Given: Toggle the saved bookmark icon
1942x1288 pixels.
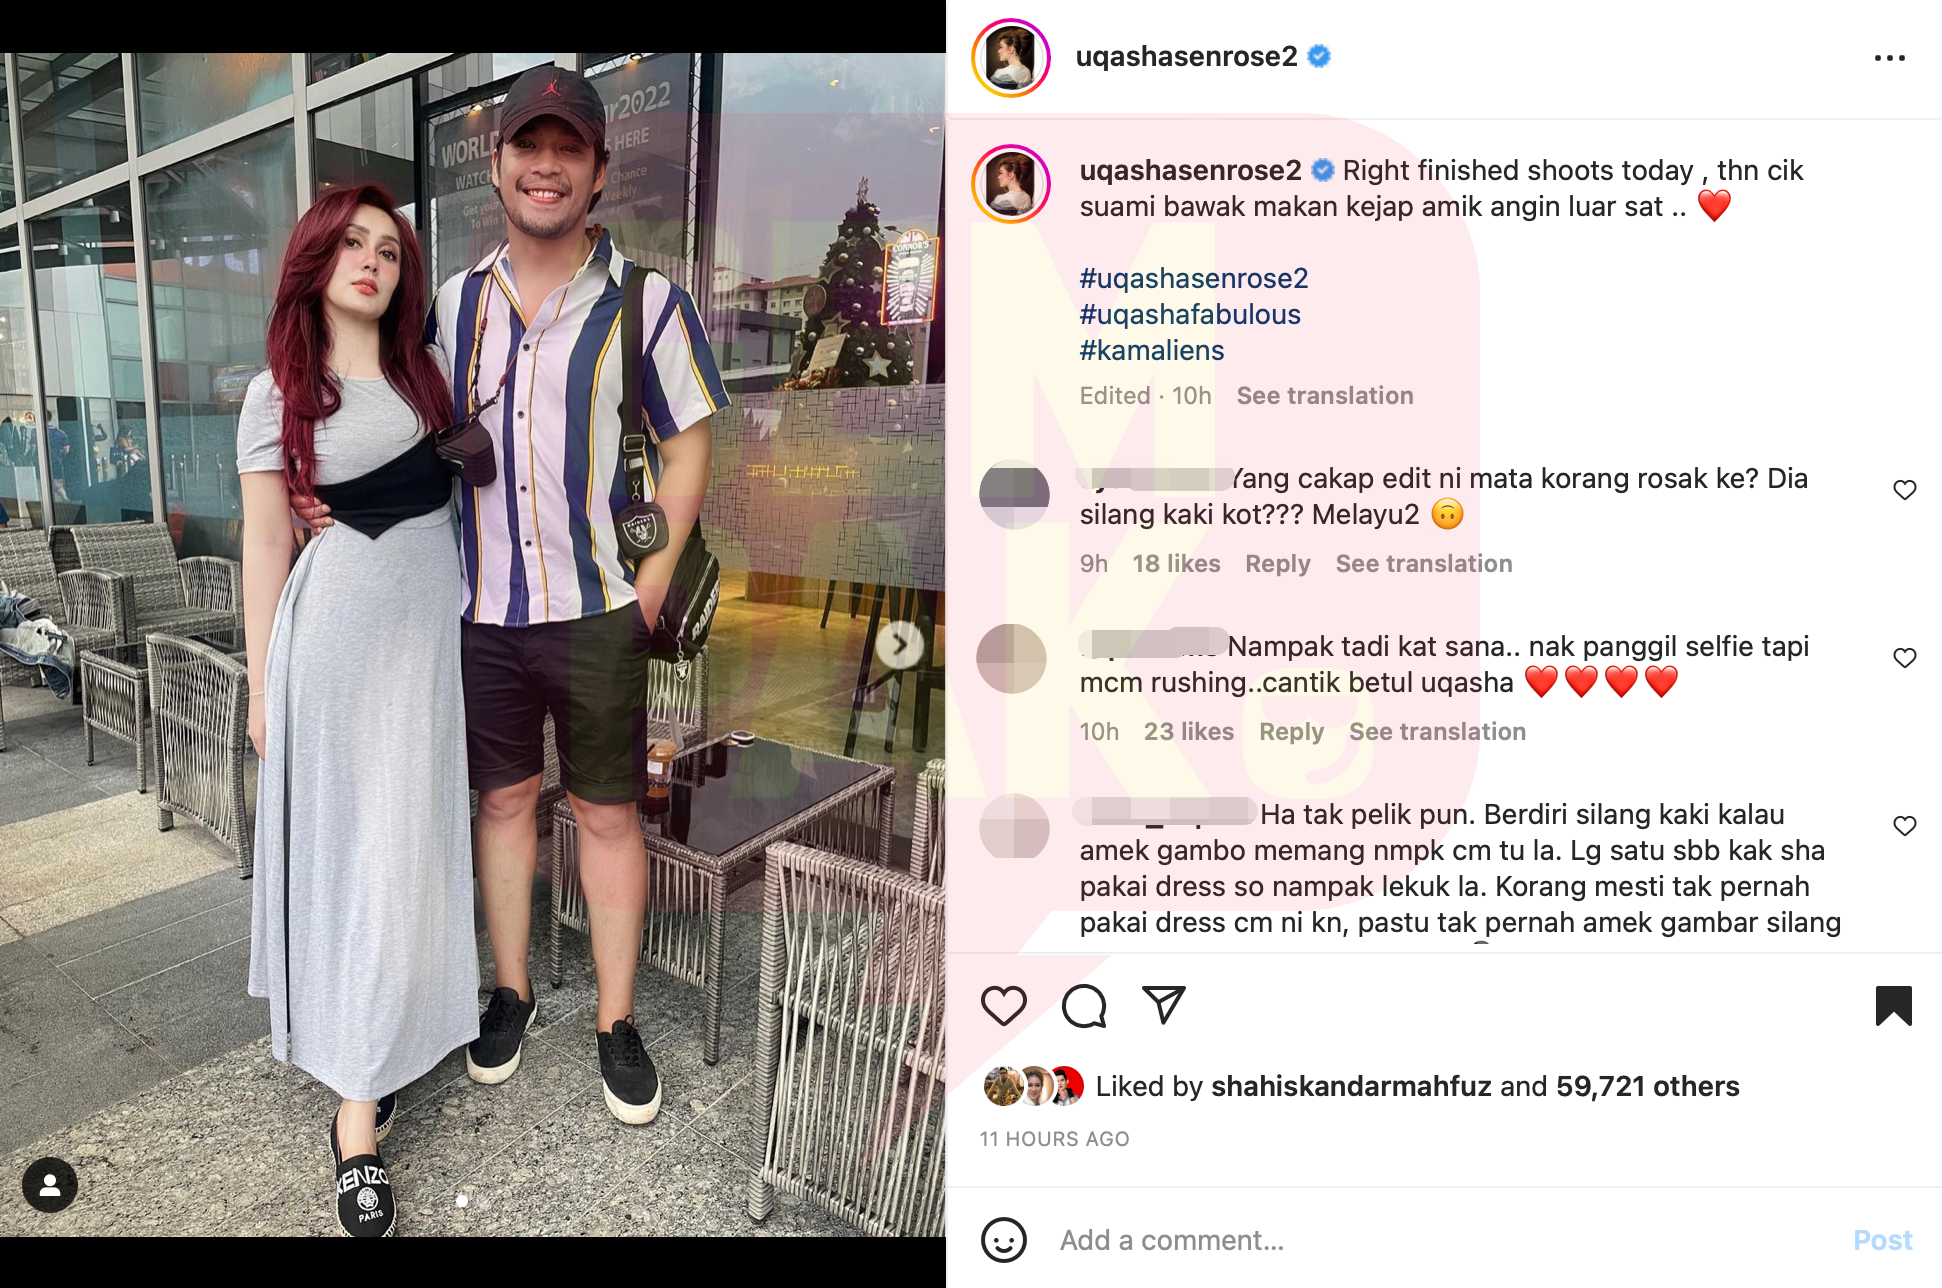Looking at the screenshot, I should (x=1893, y=1006).
